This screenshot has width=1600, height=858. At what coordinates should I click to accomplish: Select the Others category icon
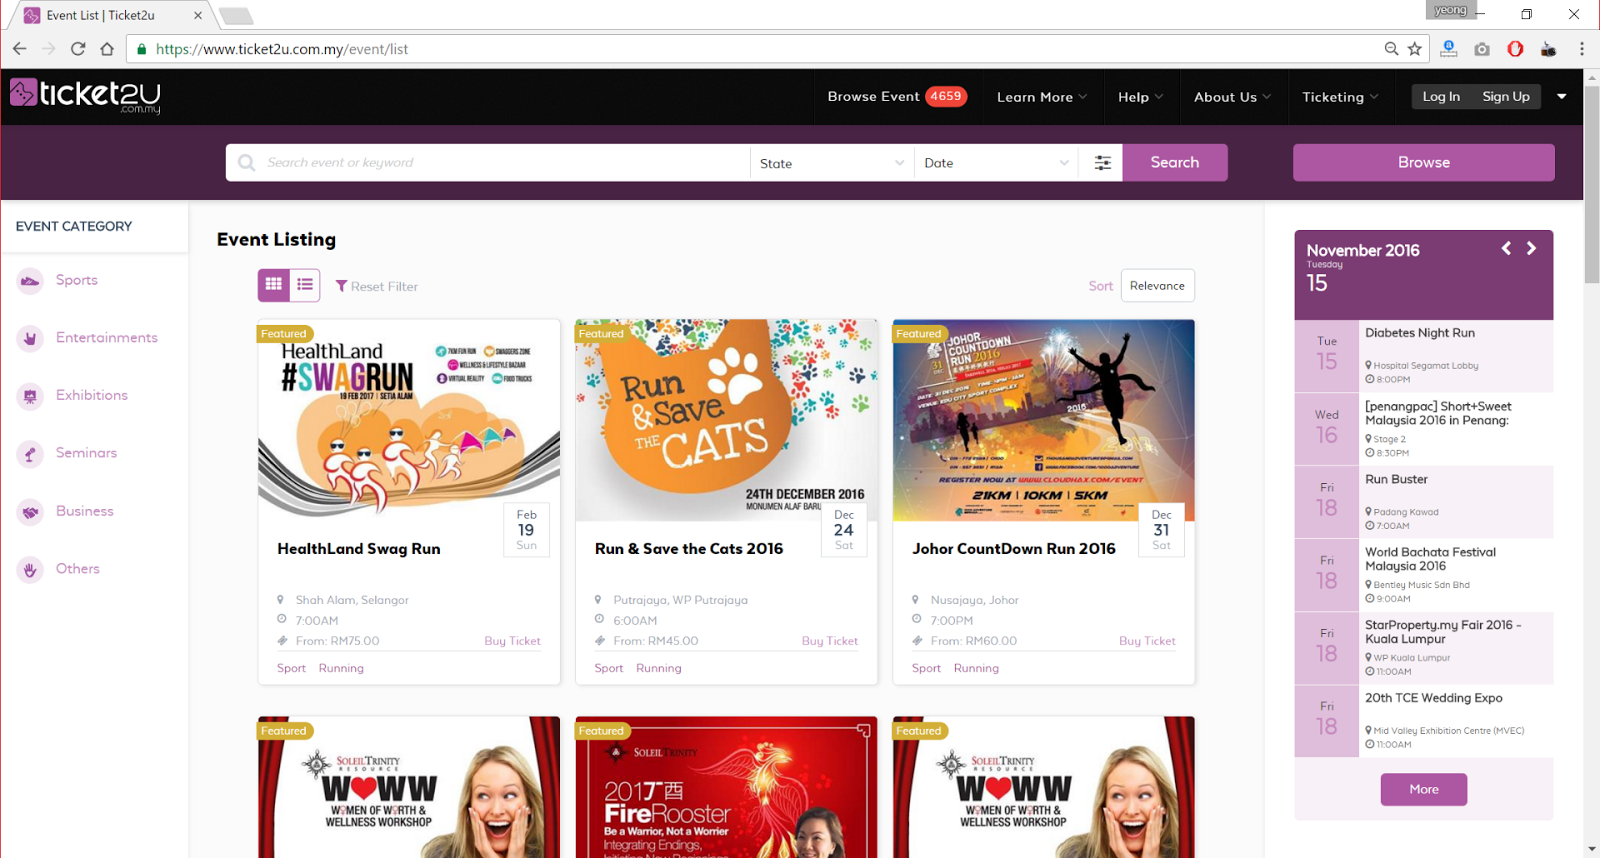point(30,570)
